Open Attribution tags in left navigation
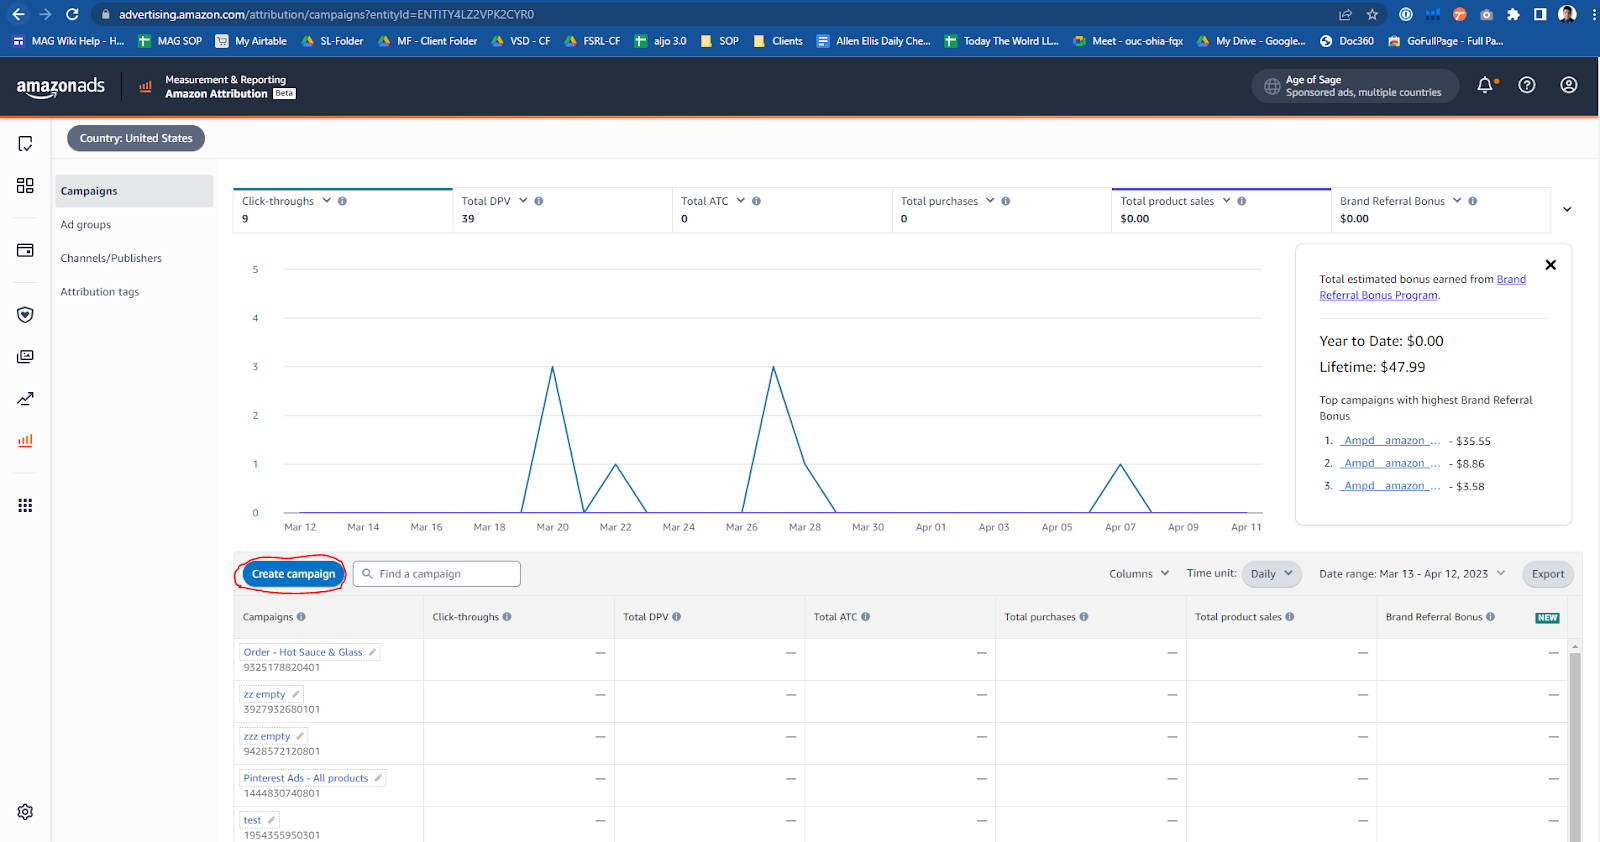The width and height of the screenshot is (1600, 842). point(100,292)
